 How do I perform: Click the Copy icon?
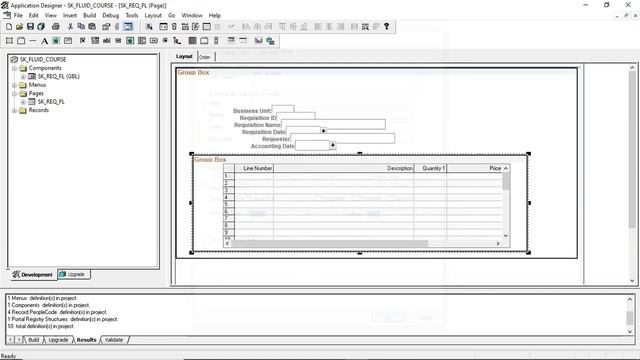pos(81,27)
